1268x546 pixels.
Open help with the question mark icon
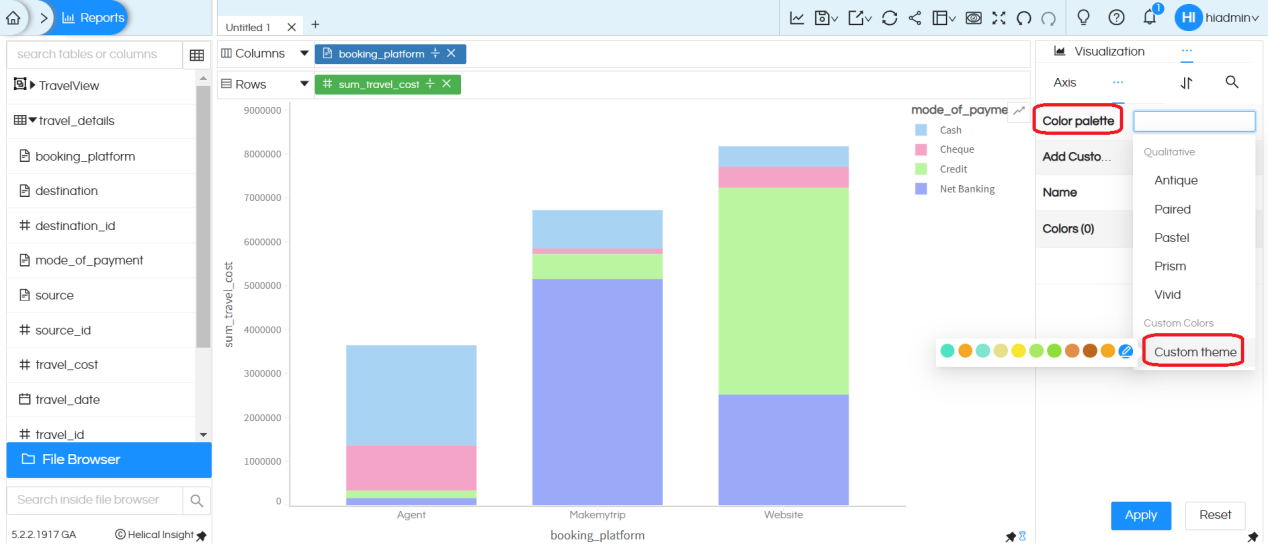click(1117, 18)
